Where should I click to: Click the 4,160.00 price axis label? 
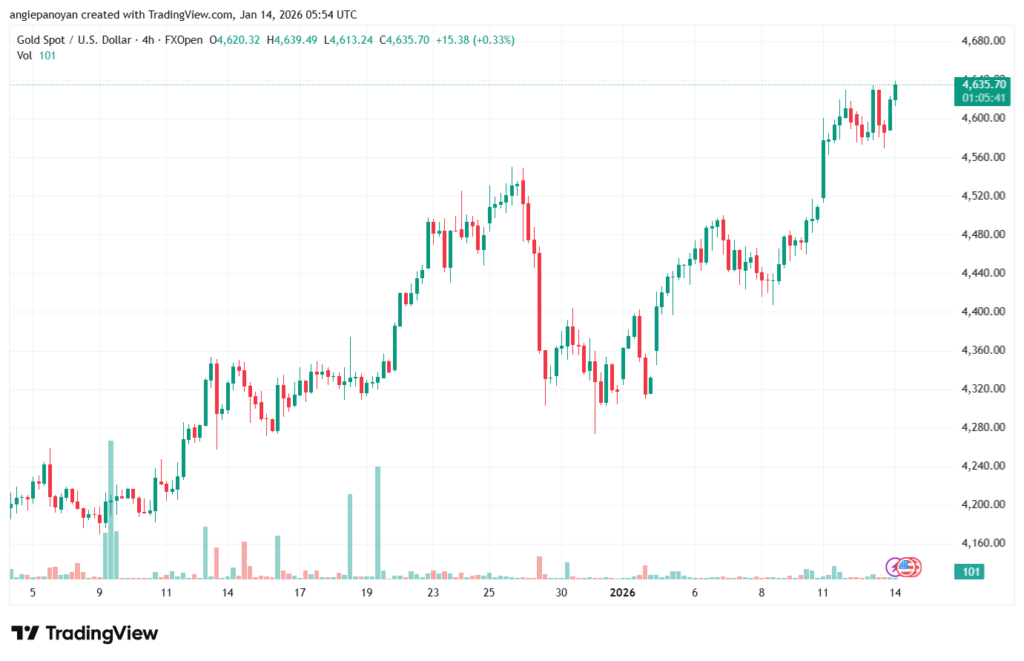980,543
